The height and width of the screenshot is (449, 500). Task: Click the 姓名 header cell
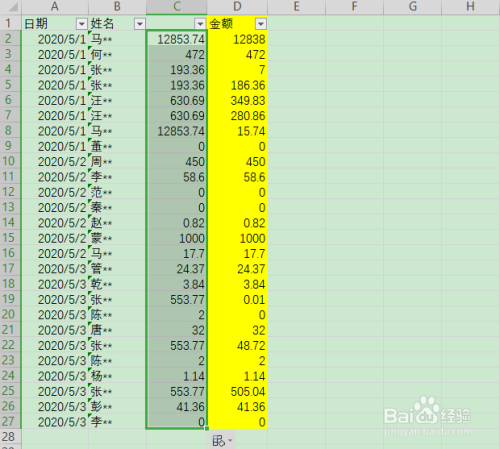tap(117, 24)
